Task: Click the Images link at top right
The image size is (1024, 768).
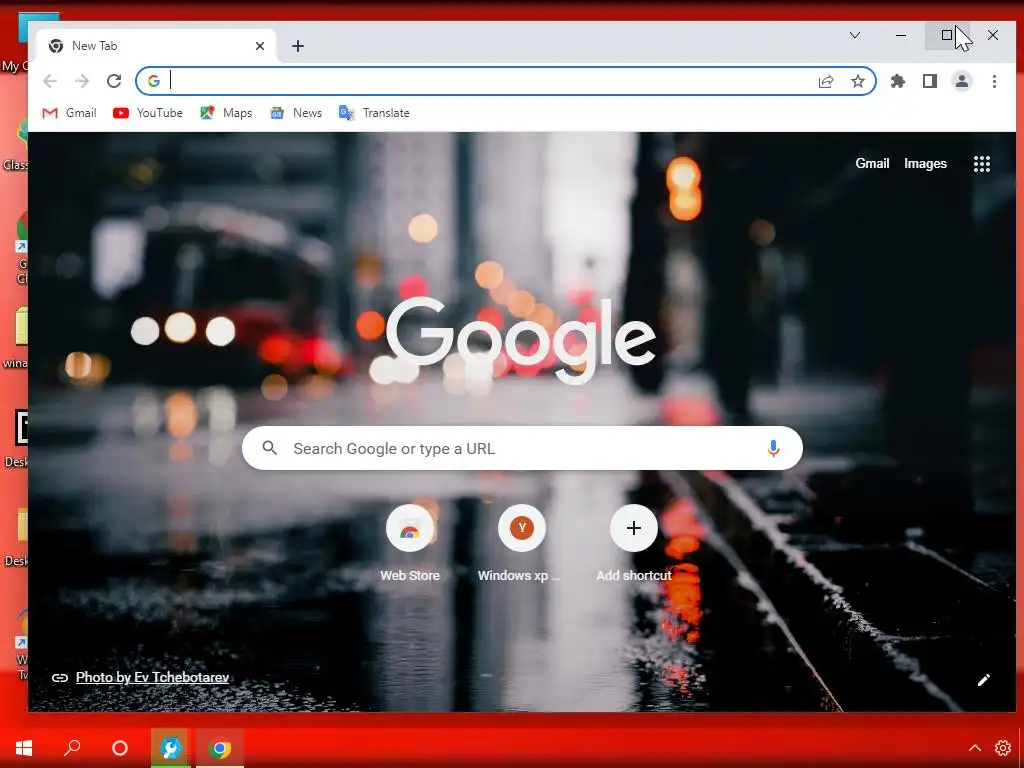Action: (925, 164)
